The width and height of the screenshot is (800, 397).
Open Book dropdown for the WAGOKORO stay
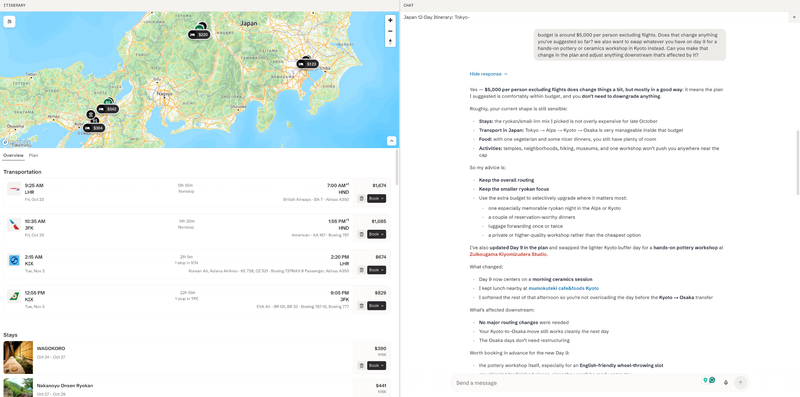(x=377, y=365)
